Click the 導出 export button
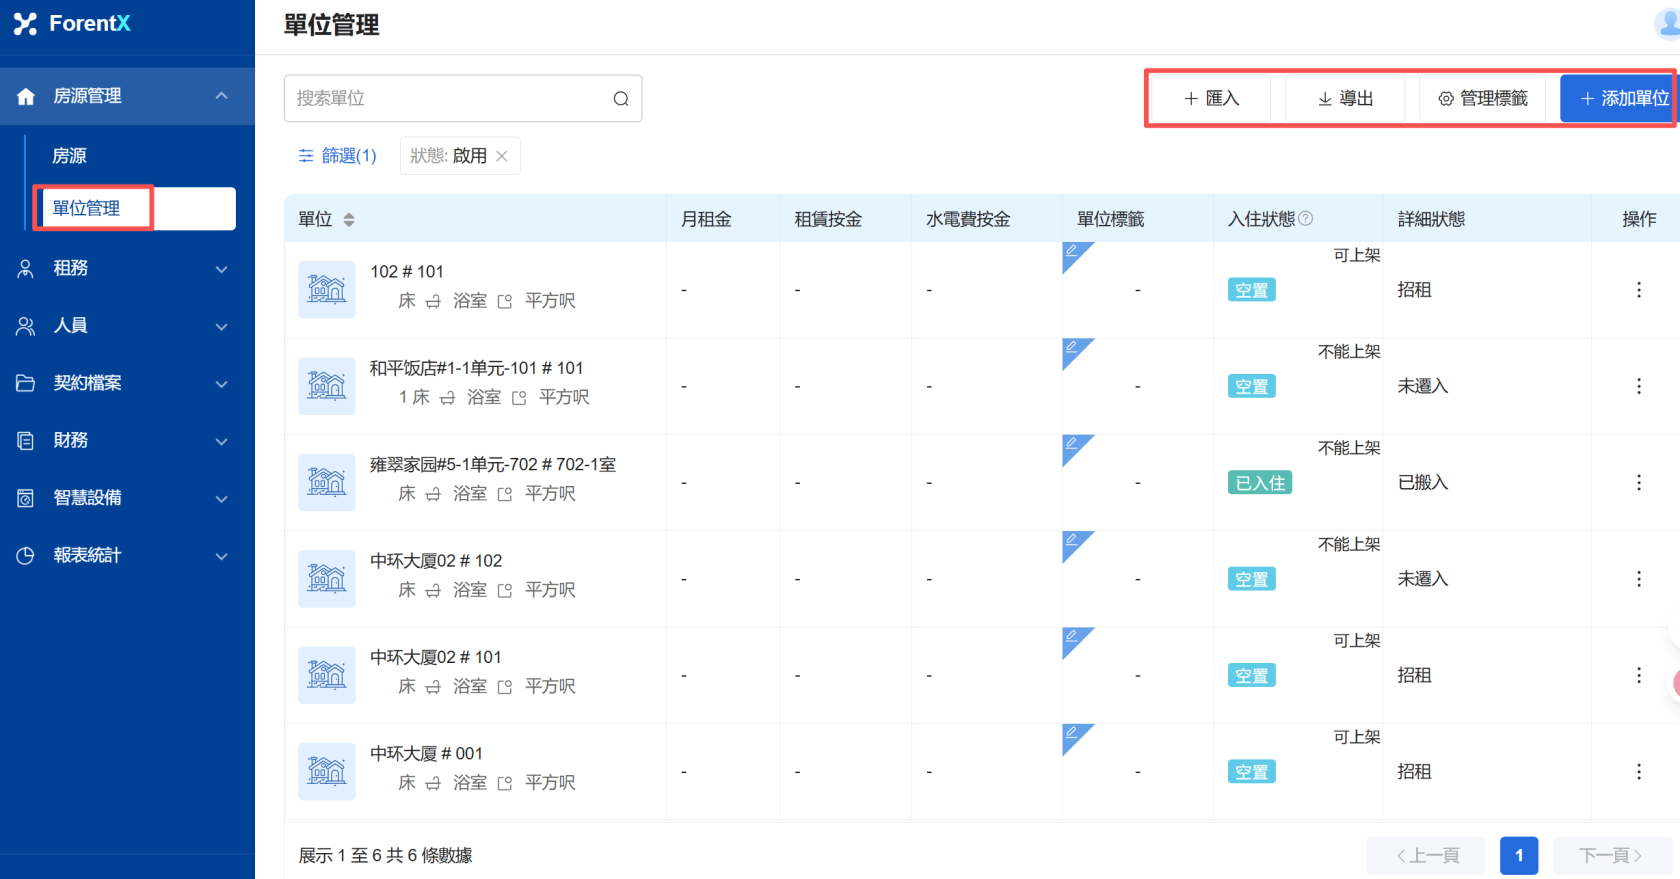 tap(1345, 98)
